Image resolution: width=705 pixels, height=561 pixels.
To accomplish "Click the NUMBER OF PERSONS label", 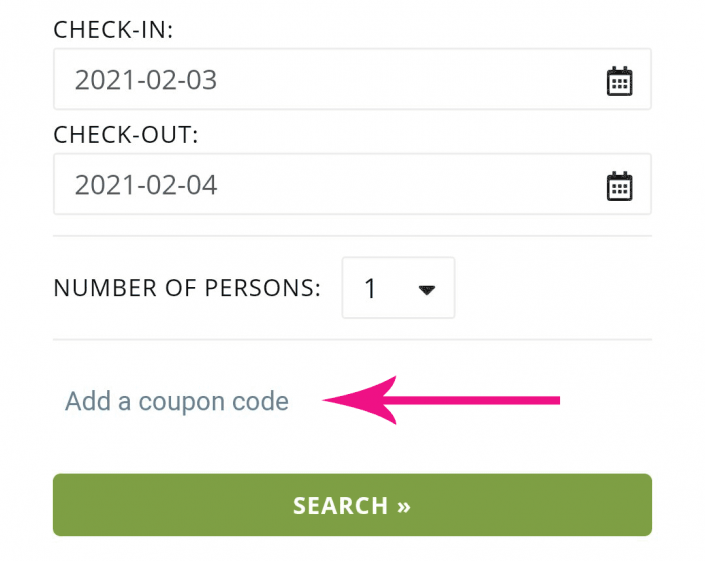I will (187, 288).
